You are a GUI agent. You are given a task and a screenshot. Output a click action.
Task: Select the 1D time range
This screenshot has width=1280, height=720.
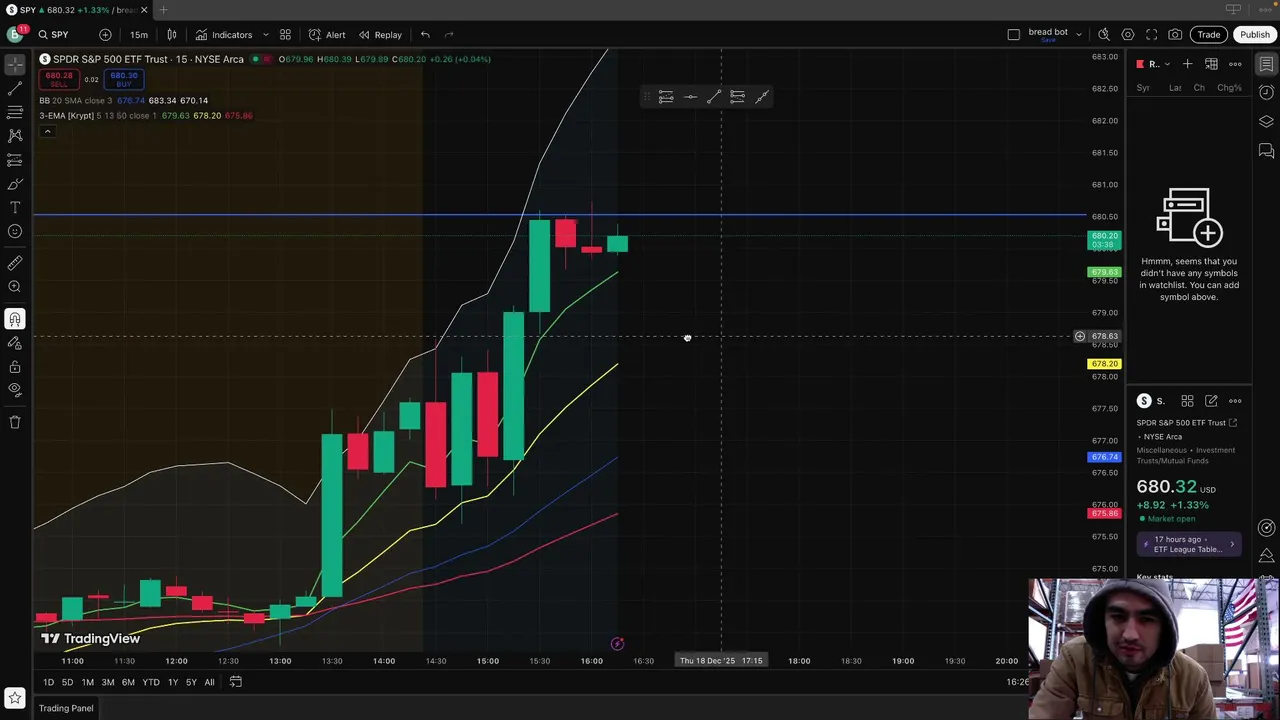[48, 682]
